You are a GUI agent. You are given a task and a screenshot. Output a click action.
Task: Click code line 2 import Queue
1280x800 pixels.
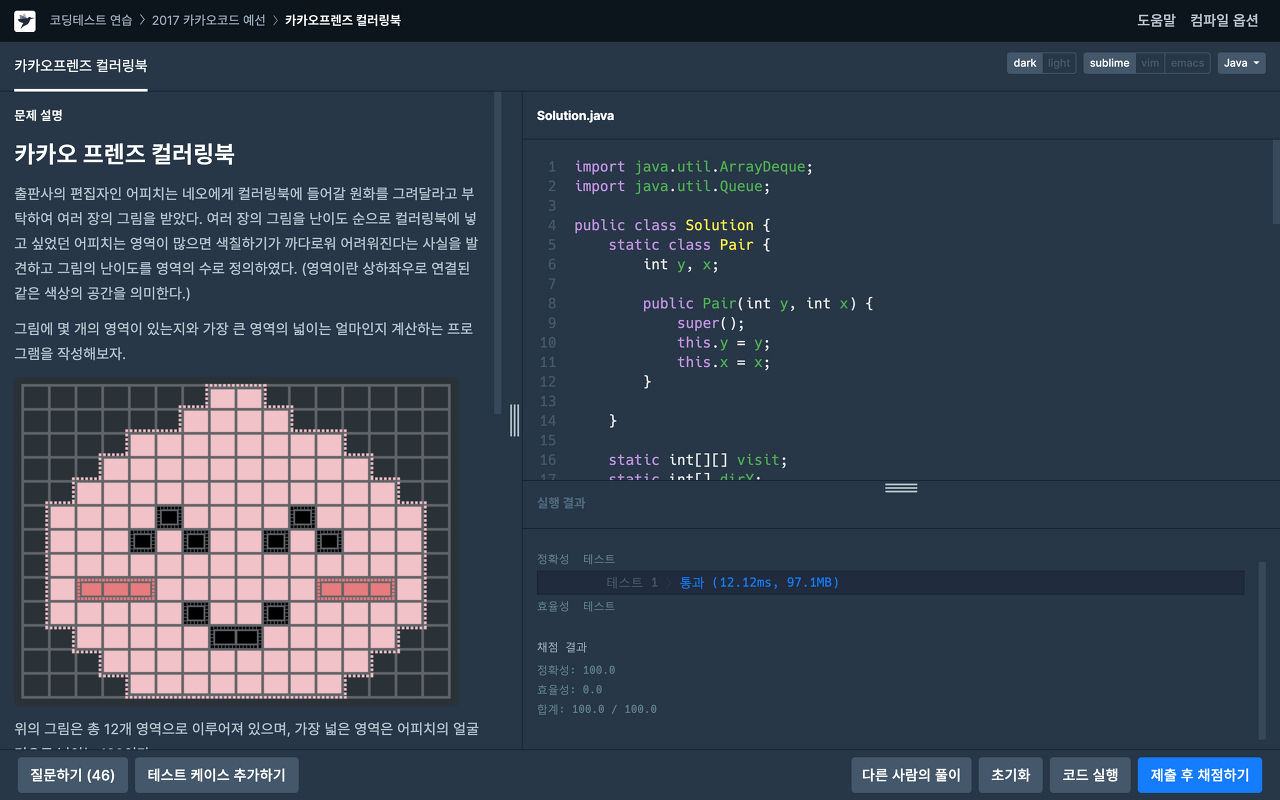click(672, 186)
